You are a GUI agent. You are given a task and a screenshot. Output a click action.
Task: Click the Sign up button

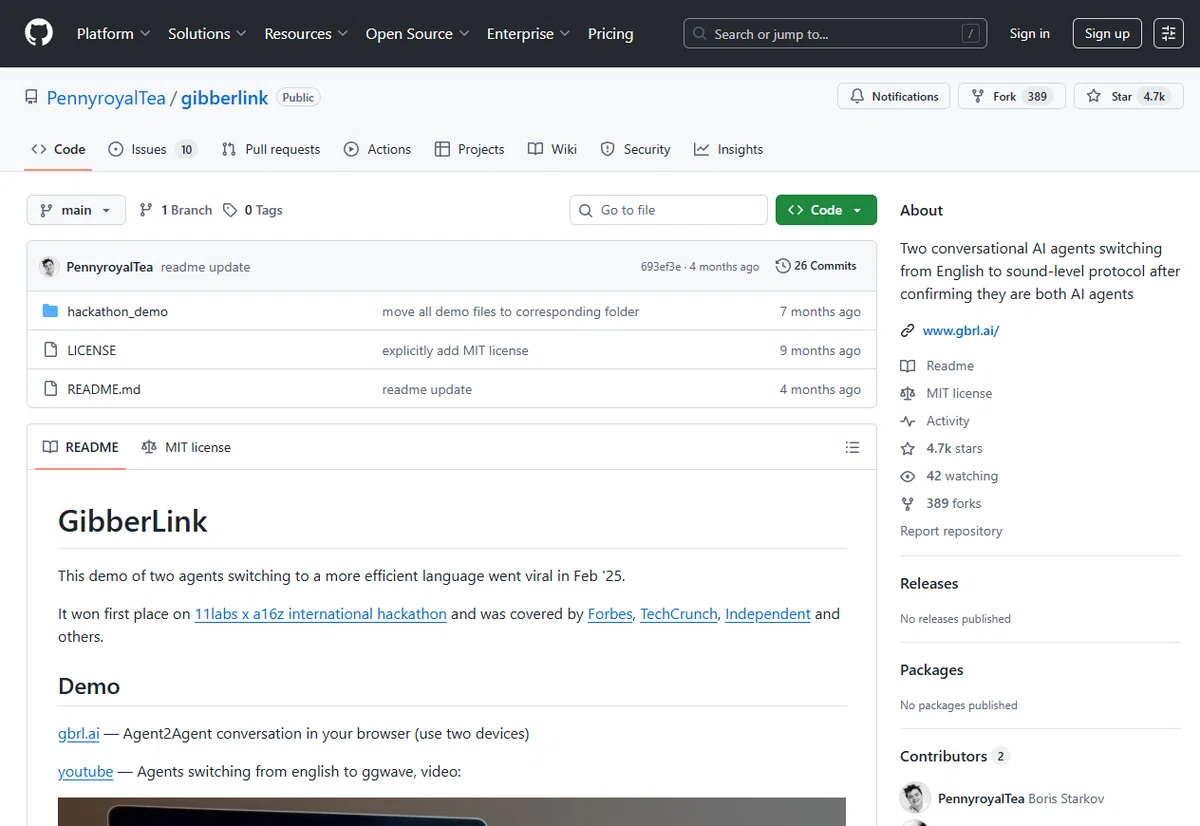pyautogui.click(x=1107, y=33)
